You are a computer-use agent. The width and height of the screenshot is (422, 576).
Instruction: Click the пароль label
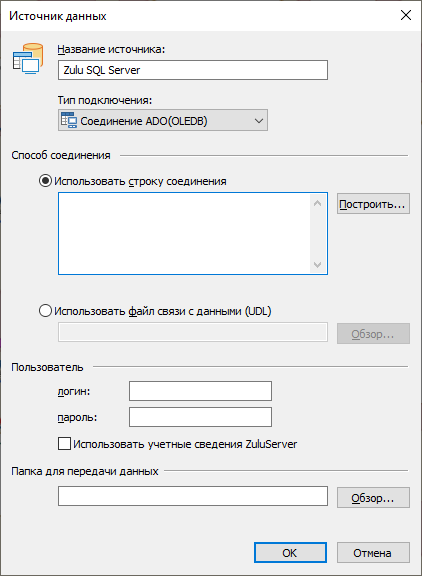click(x=77, y=417)
